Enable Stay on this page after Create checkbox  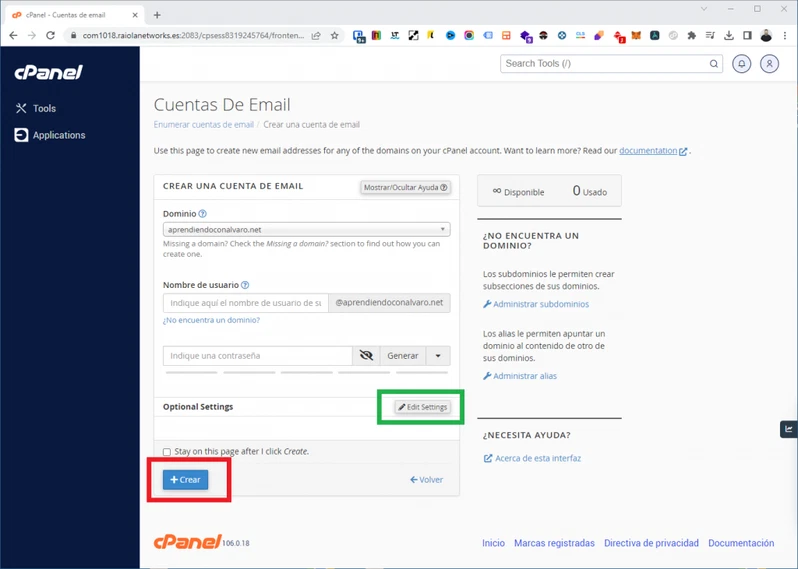(x=167, y=452)
